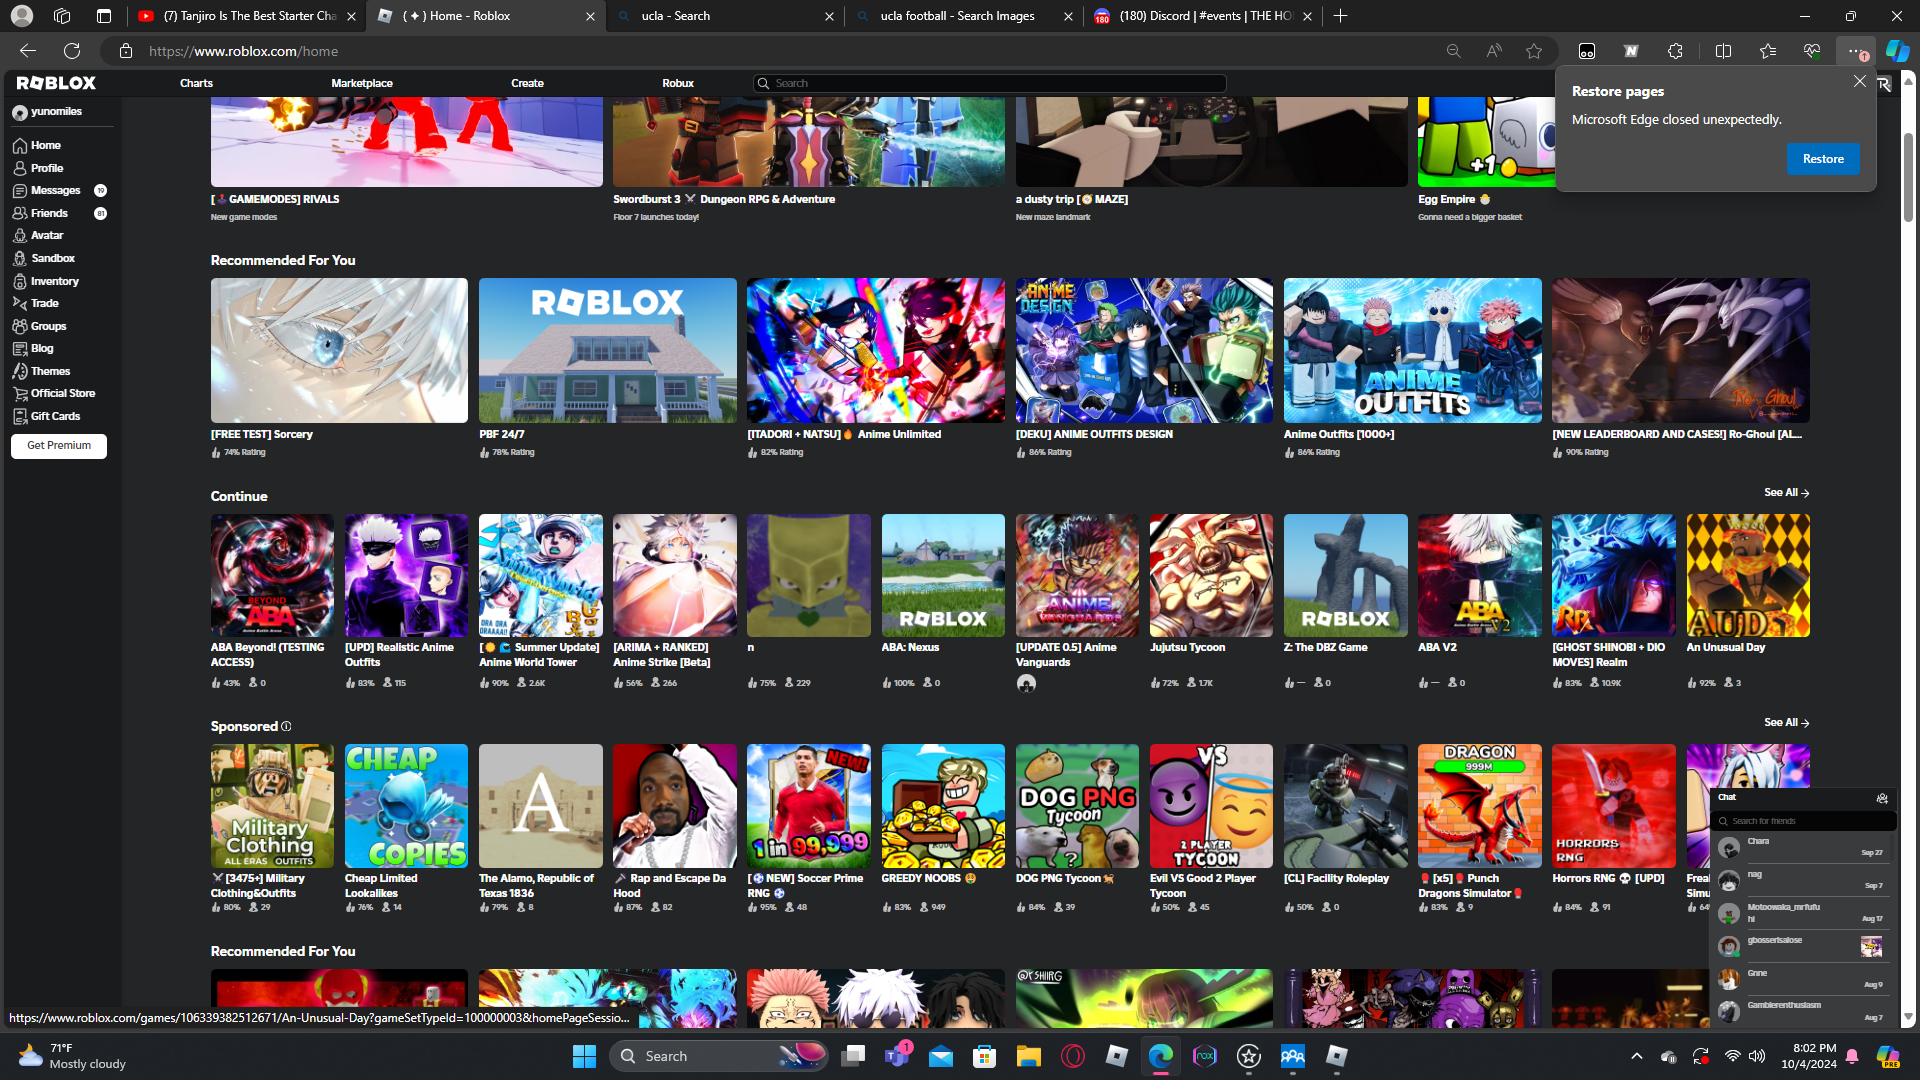Go back with browser back arrow
The width and height of the screenshot is (1920, 1080).
point(28,51)
